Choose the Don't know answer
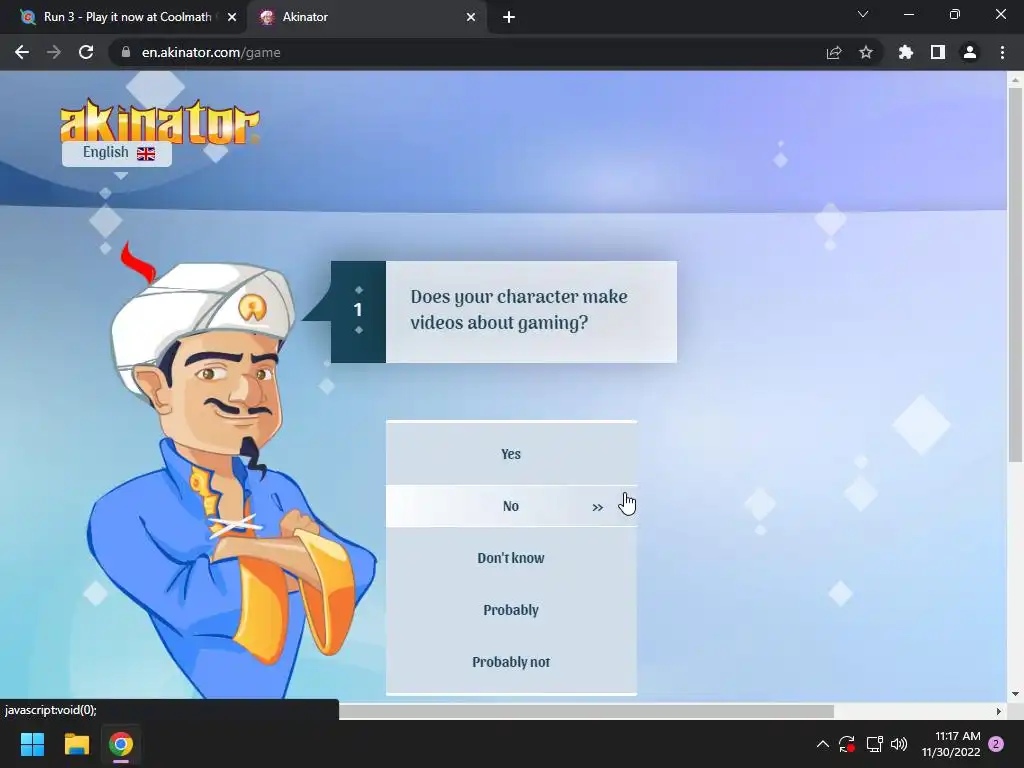 coord(511,558)
